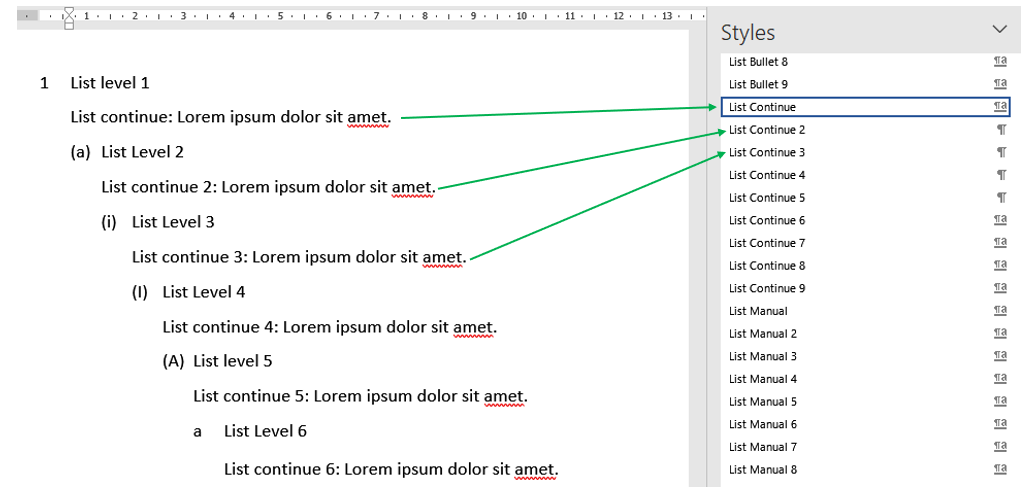Click linked-style icon beside List Bullet 9
Screen dimensions: 1028x491
[1000, 84]
